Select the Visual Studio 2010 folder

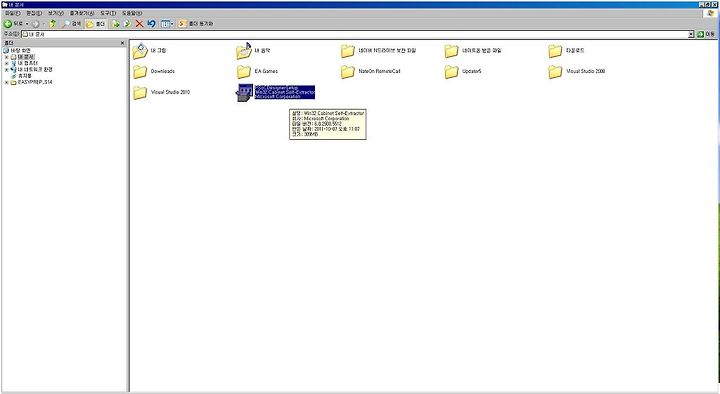161,92
